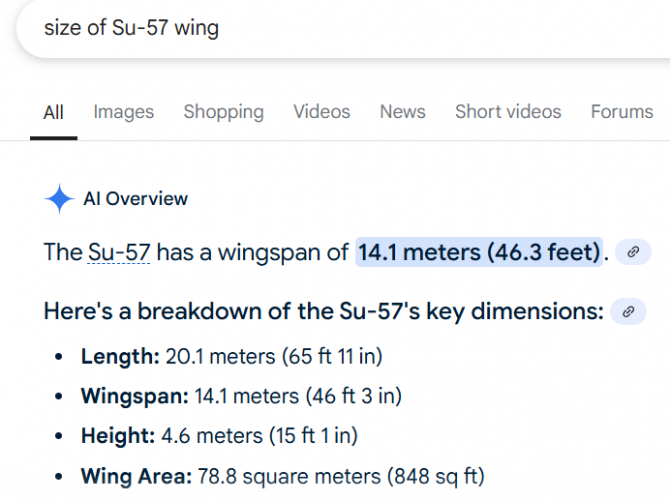Image resolution: width=670 pixels, height=500 pixels.
Task: Click the AI Overview label text
Action: (x=135, y=199)
